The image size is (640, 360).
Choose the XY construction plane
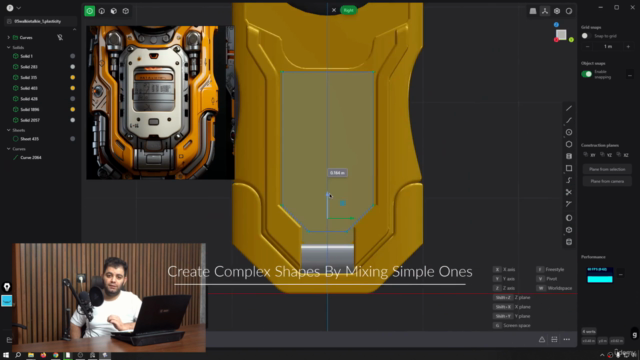point(590,155)
